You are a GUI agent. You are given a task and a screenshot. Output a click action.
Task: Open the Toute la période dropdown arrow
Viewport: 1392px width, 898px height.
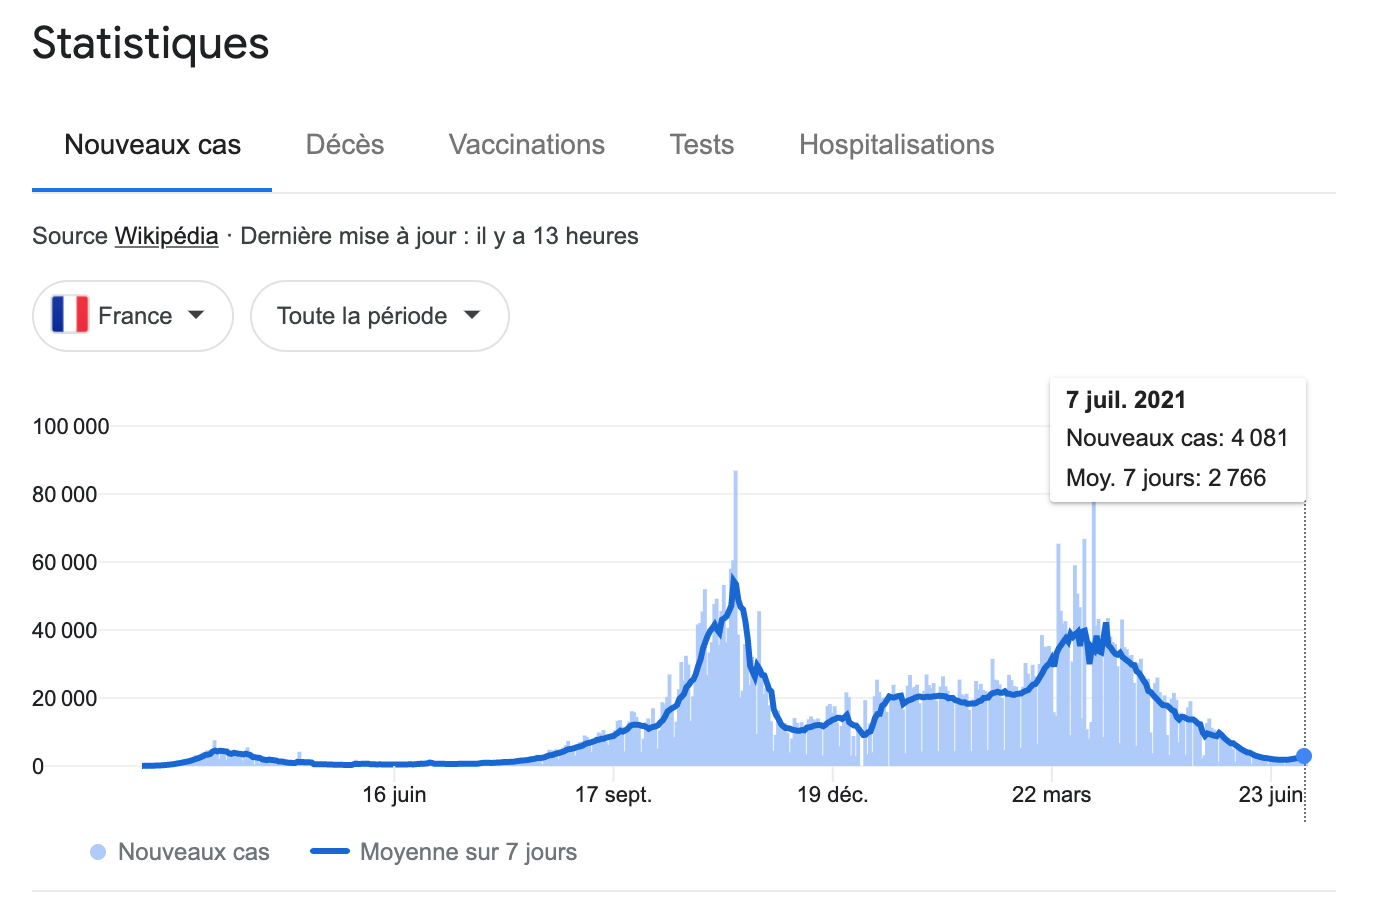tap(472, 315)
